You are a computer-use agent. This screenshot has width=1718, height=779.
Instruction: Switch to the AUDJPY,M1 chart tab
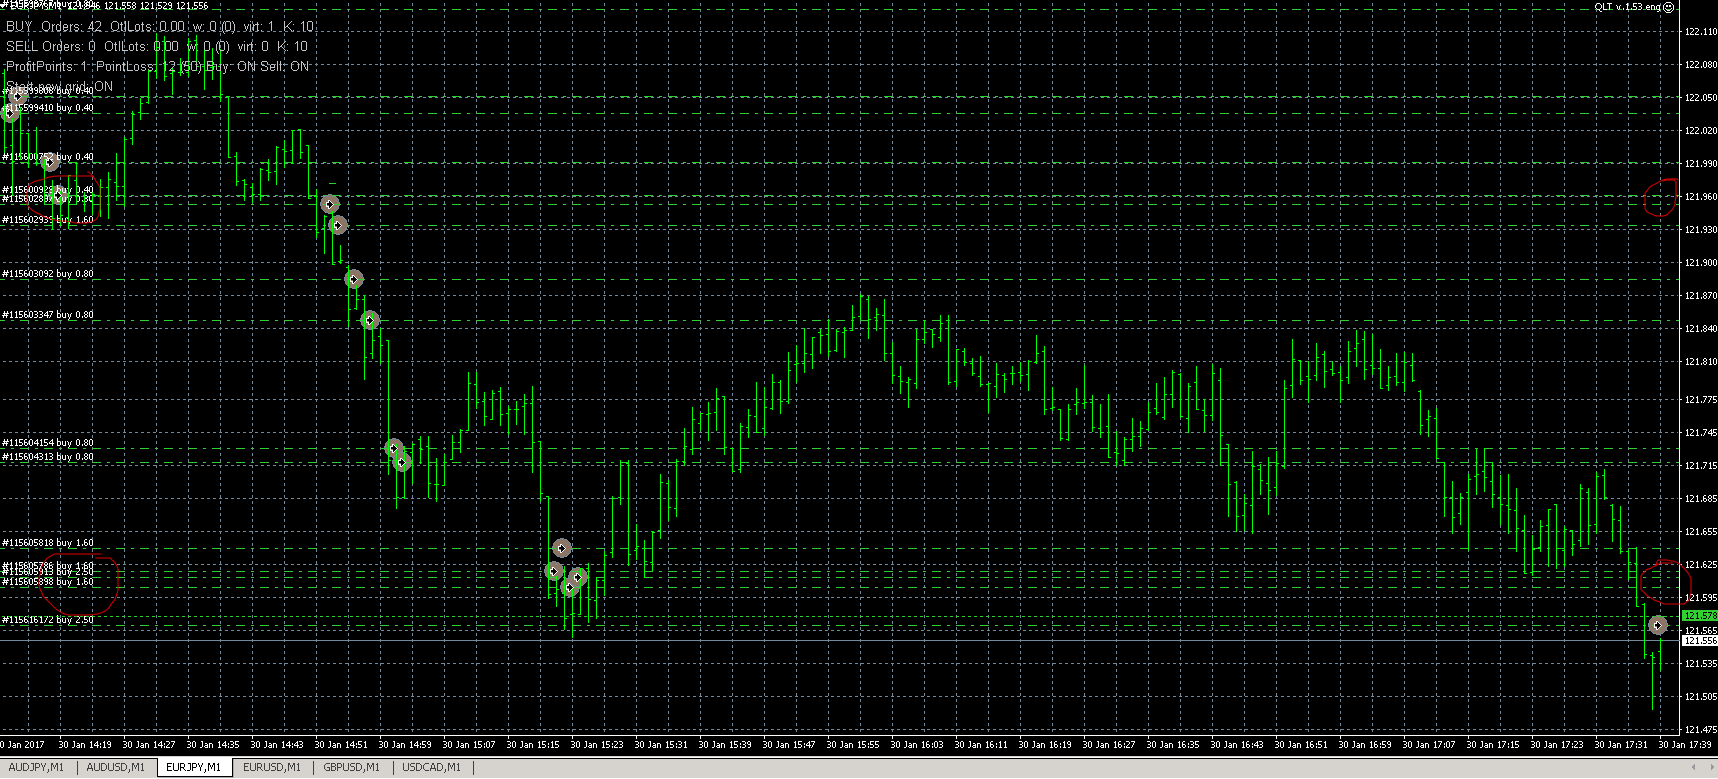[x=36, y=768]
